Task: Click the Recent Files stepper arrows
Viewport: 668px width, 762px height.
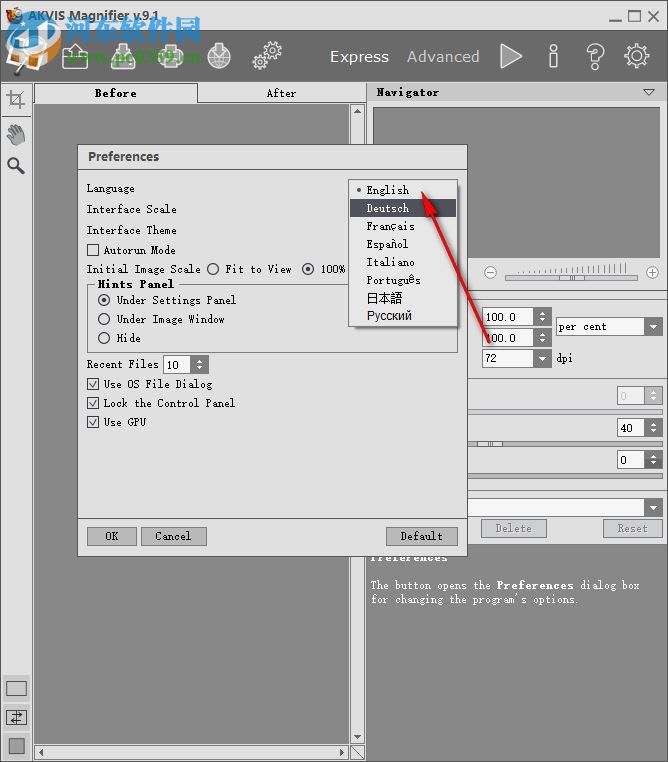Action: click(x=199, y=364)
